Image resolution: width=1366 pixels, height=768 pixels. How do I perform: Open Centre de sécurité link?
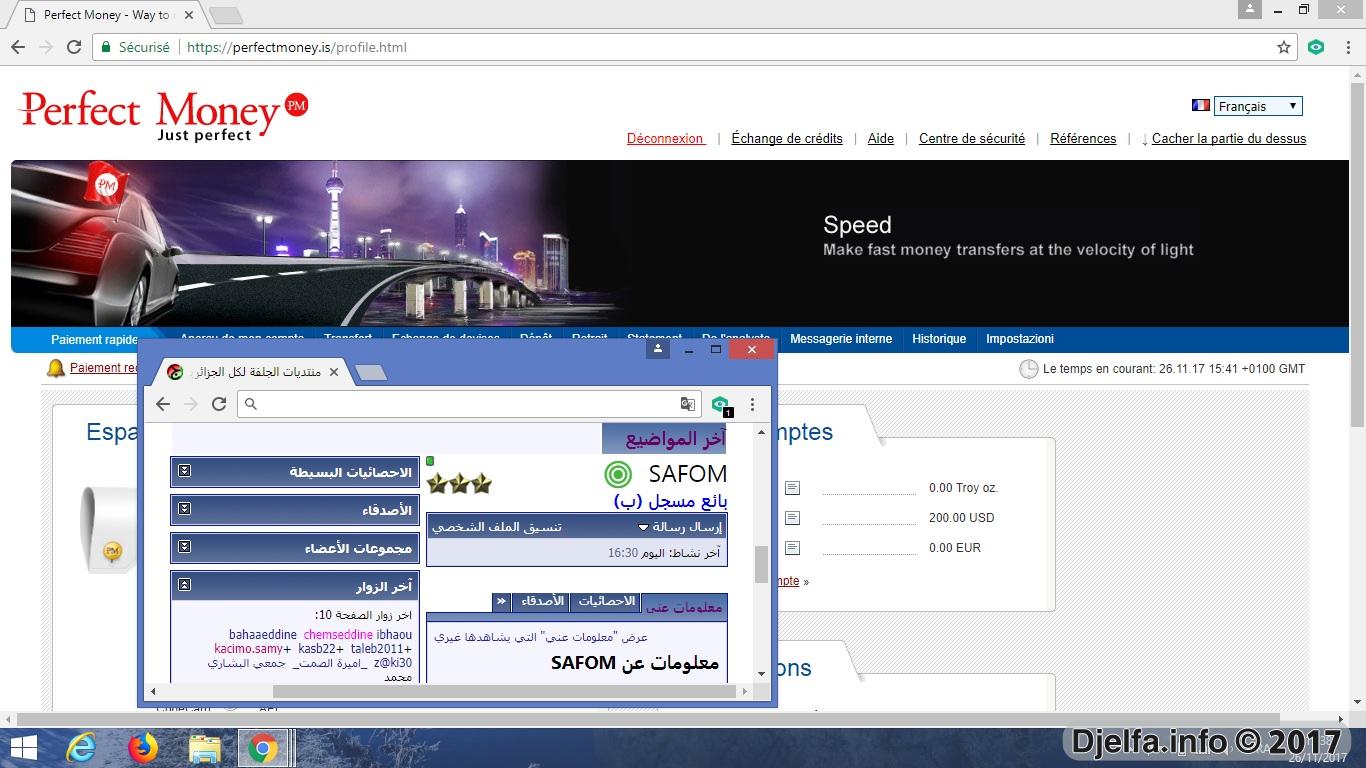(972, 138)
